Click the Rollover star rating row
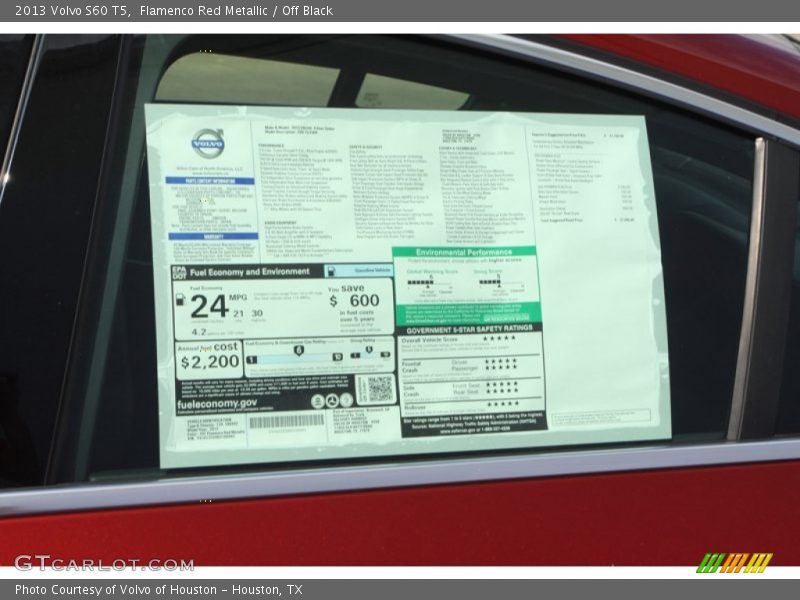Screen dimensions: 800x600 pos(499,406)
